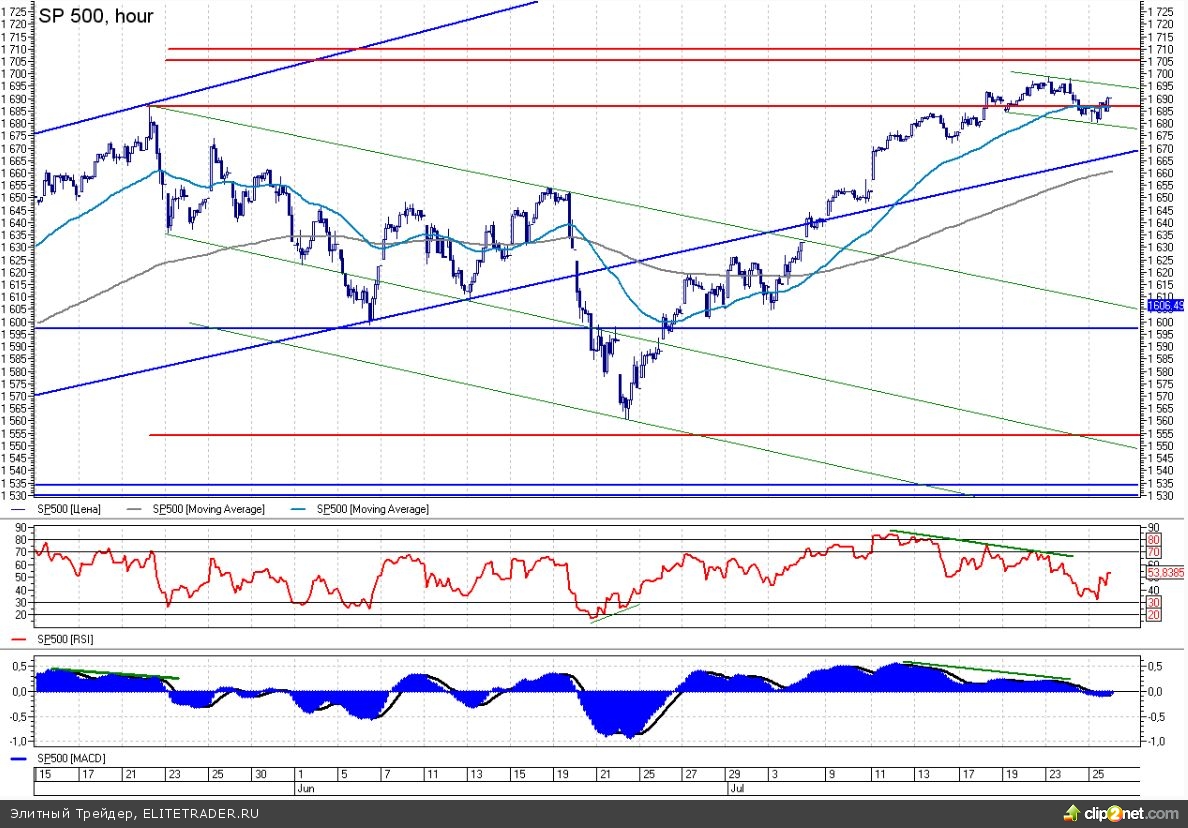The width and height of the screenshot is (1188, 828).
Task: Click the Jul month label on time axis
Action: (735, 788)
